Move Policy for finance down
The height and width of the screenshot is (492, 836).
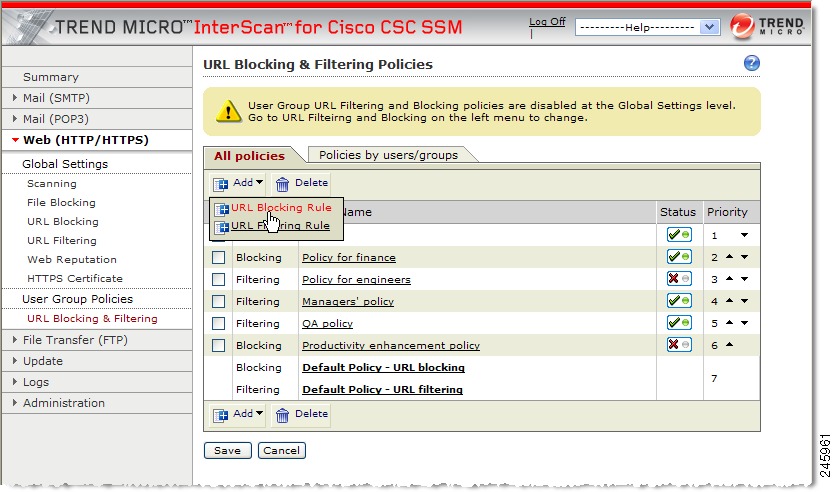coord(744,257)
